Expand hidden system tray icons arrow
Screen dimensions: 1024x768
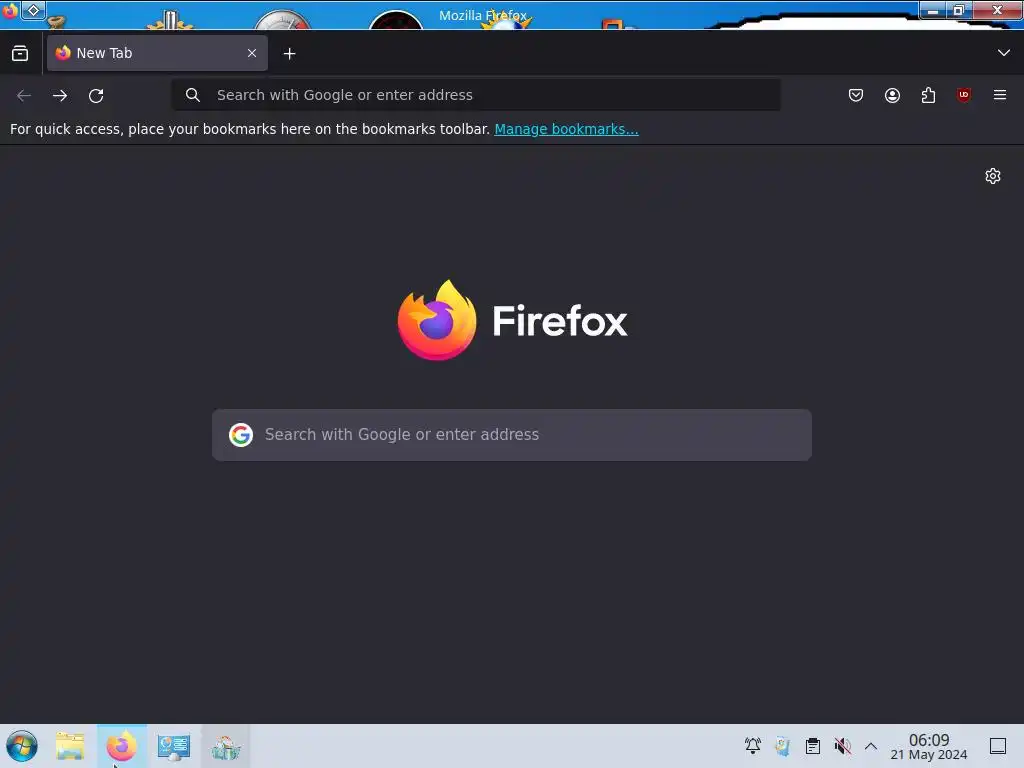tap(871, 746)
